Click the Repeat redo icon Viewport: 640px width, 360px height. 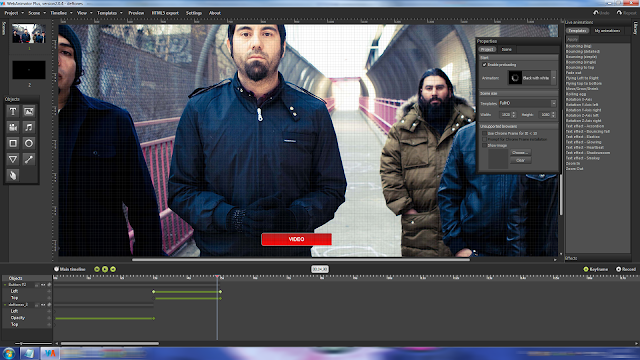pyautogui.click(x=620, y=13)
